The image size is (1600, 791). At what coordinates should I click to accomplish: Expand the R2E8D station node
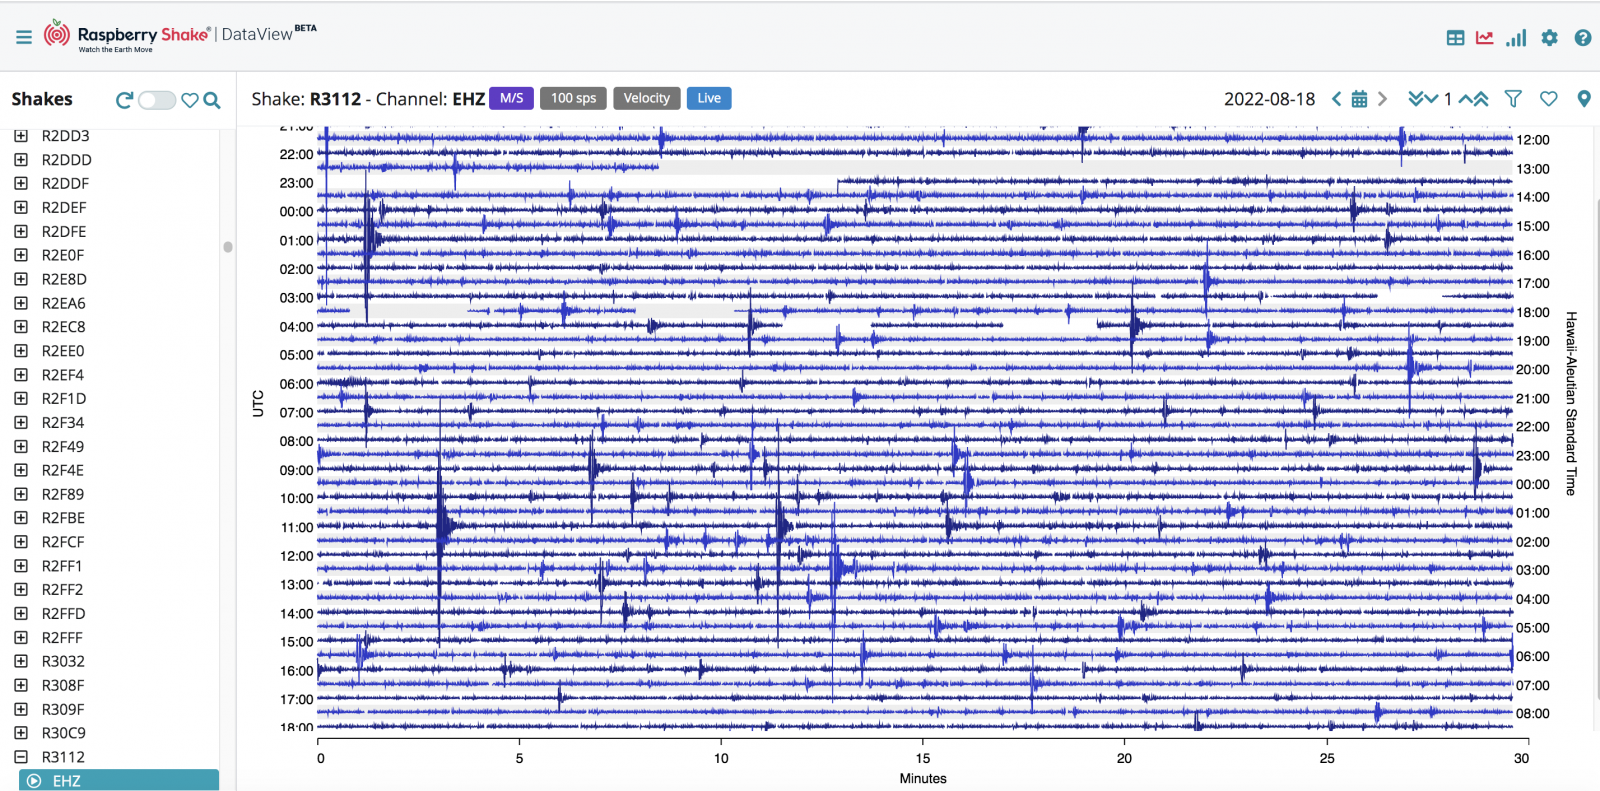[21, 279]
